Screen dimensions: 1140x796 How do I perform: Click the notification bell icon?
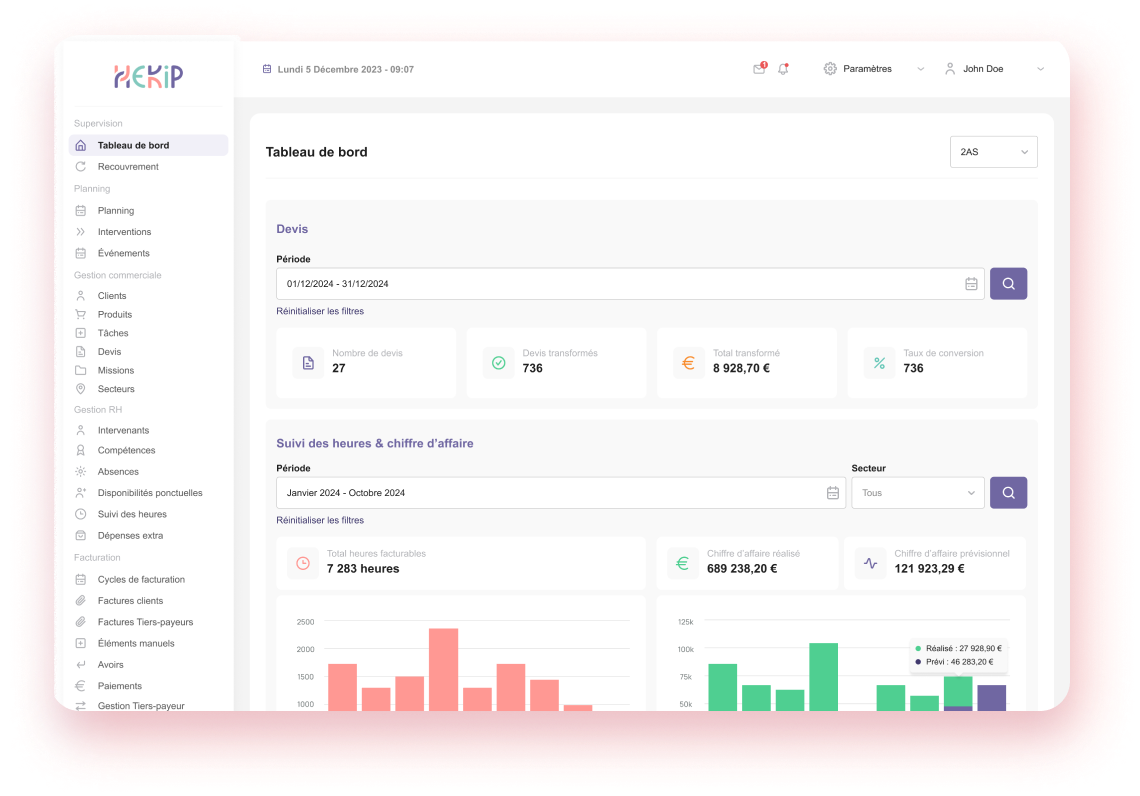point(783,69)
